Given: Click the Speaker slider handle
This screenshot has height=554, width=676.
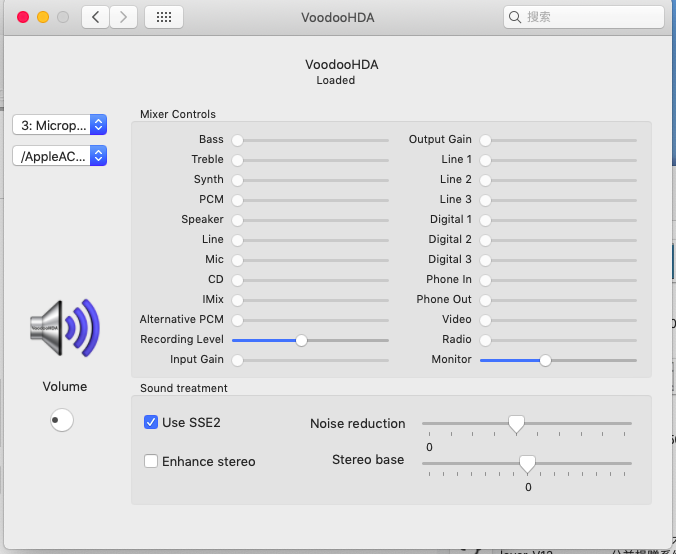Looking at the screenshot, I should (237, 220).
